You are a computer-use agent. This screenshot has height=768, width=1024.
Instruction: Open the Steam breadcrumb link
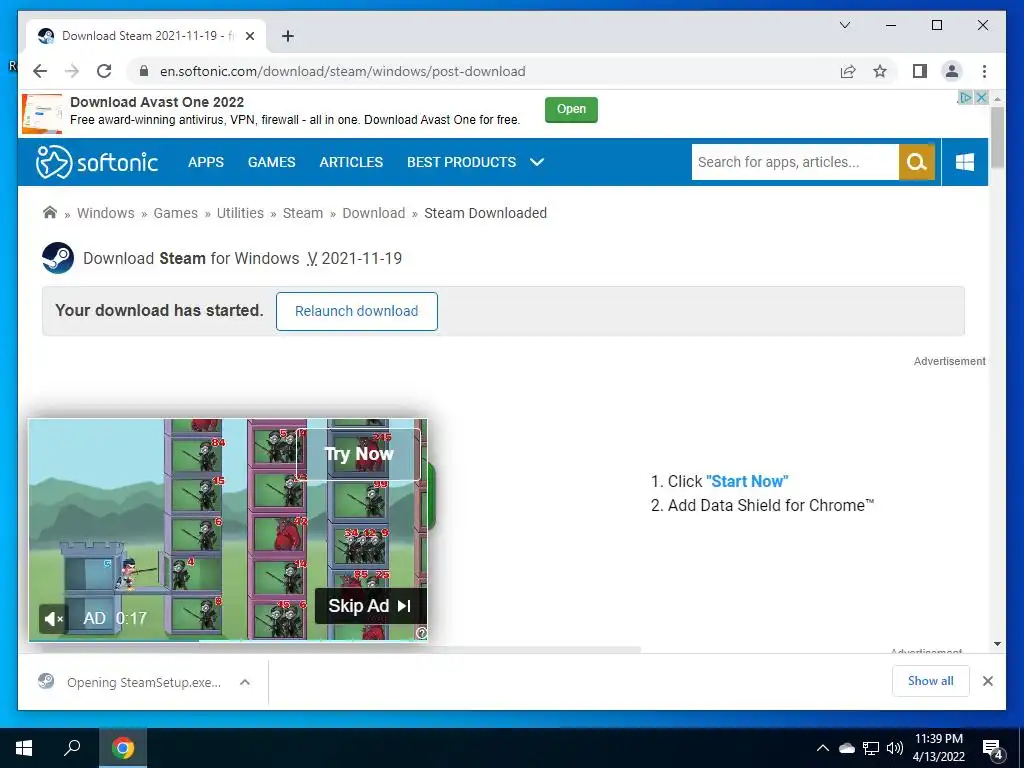(303, 213)
